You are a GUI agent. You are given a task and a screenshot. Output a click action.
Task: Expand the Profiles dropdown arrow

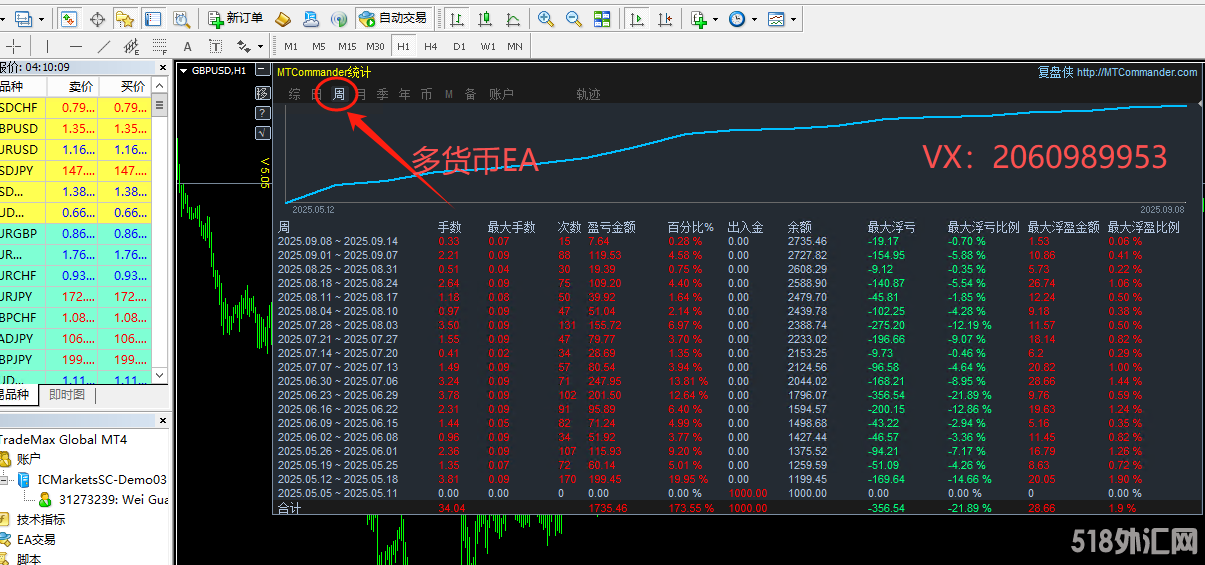click(40, 18)
